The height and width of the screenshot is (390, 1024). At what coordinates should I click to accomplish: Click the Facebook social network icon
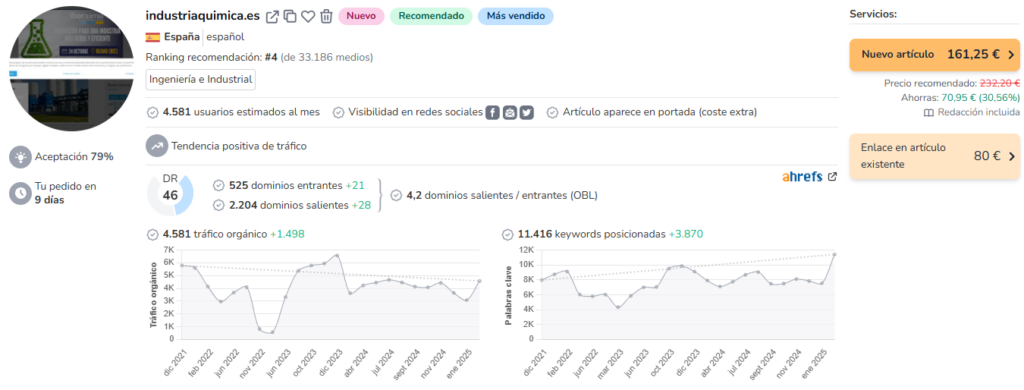[493, 112]
